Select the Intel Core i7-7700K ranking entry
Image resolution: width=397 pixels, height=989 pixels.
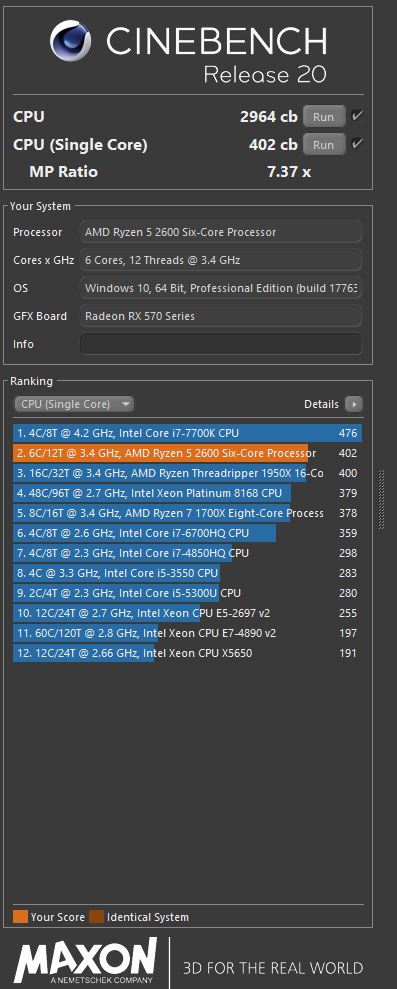[x=187, y=433]
